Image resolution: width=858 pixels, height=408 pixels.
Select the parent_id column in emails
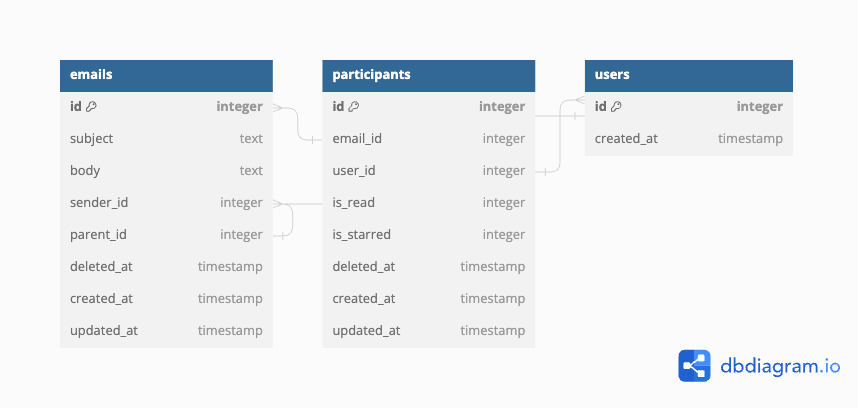click(166, 235)
